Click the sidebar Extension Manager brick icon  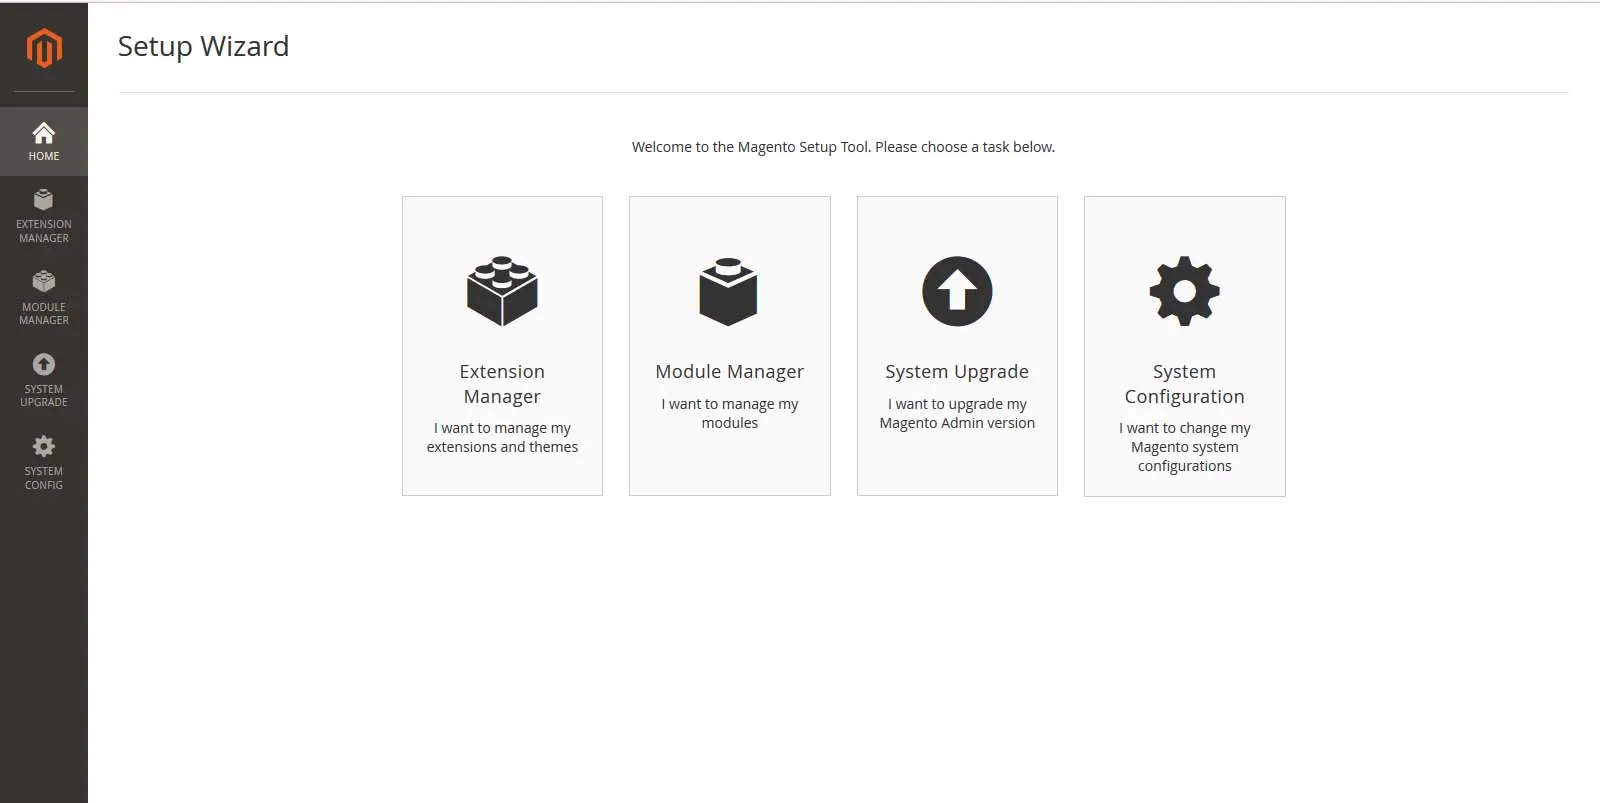[x=44, y=200]
